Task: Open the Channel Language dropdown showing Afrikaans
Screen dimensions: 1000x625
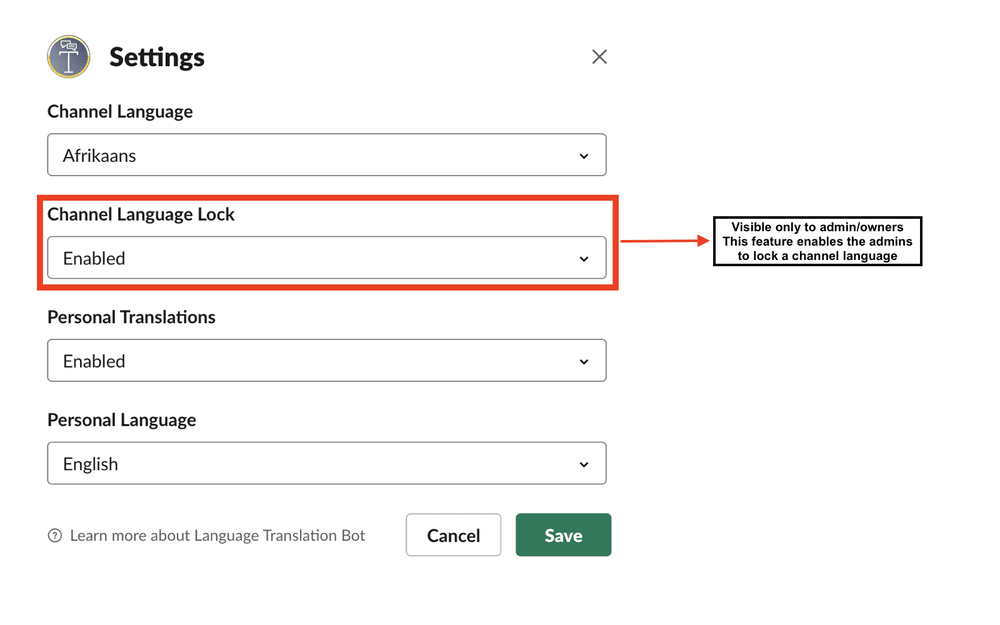Action: 327,155
